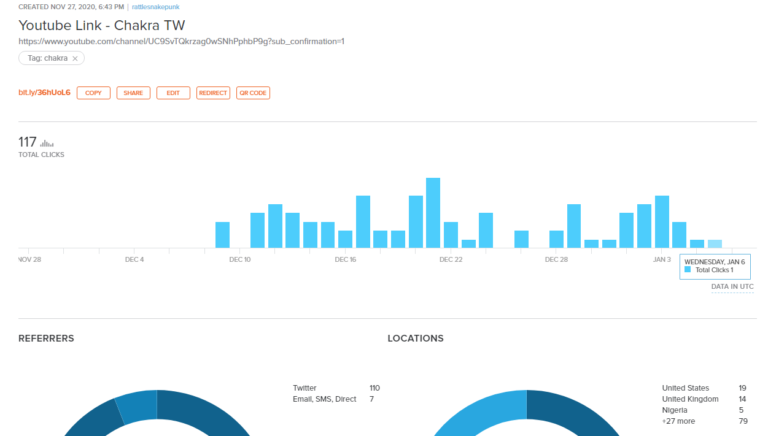The width and height of the screenshot is (768, 436).
Task: Expand the '+27 more' locations entry
Action: [678, 421]
